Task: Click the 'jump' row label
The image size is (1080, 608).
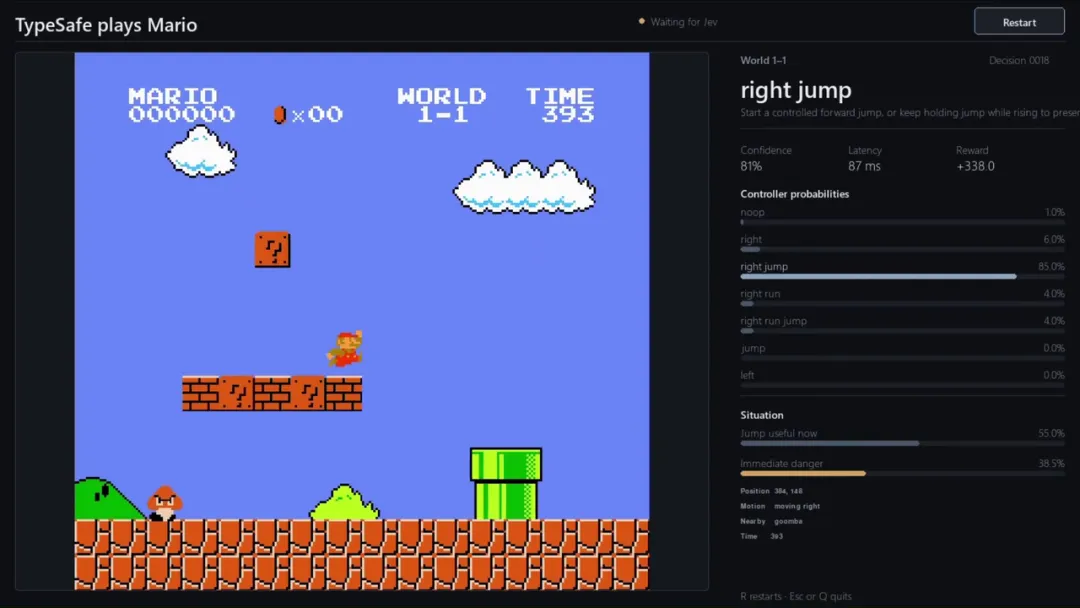Action: click(x=753, y=348)
